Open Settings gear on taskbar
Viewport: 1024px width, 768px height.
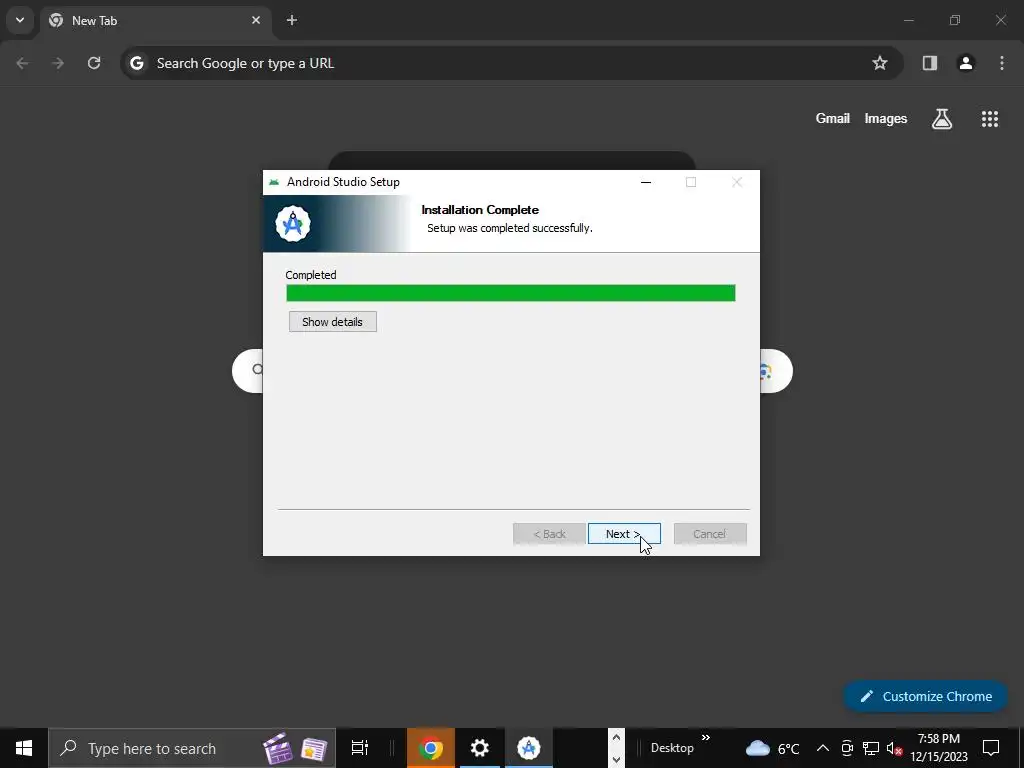[479, 748]
